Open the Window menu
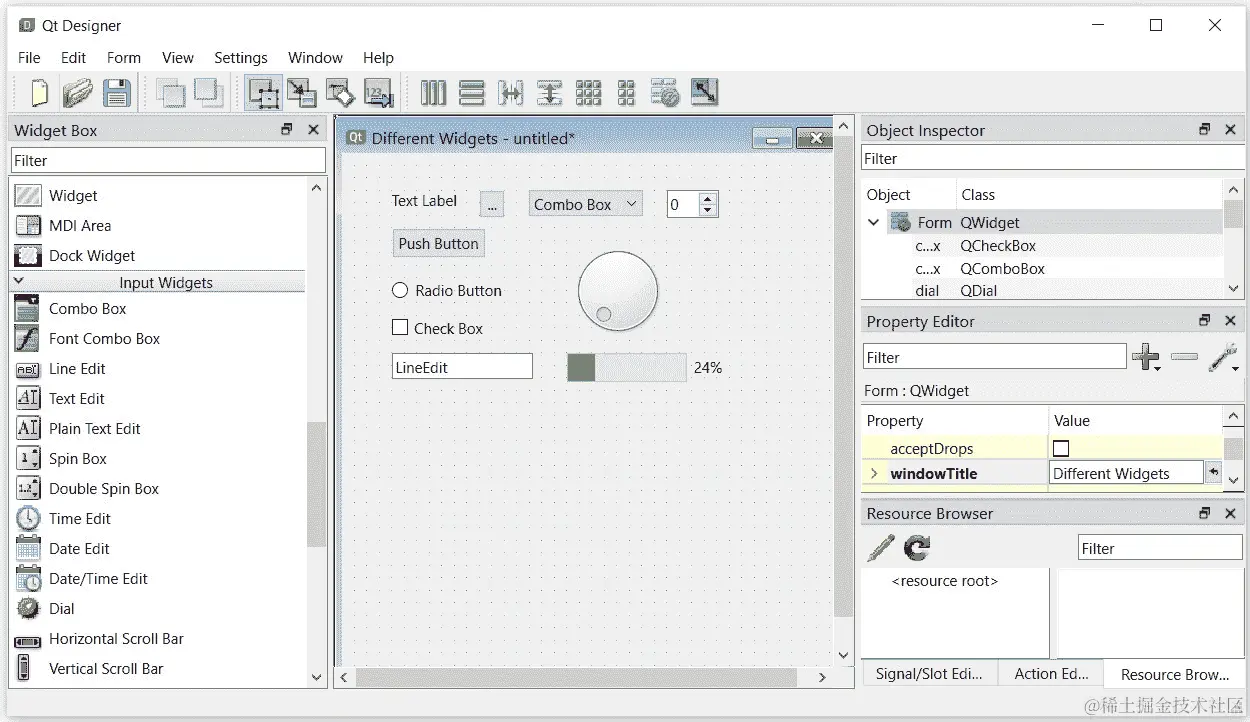The width and height of the screenshot is (1250, 722). pyautogui.click(x=315, y=57)
